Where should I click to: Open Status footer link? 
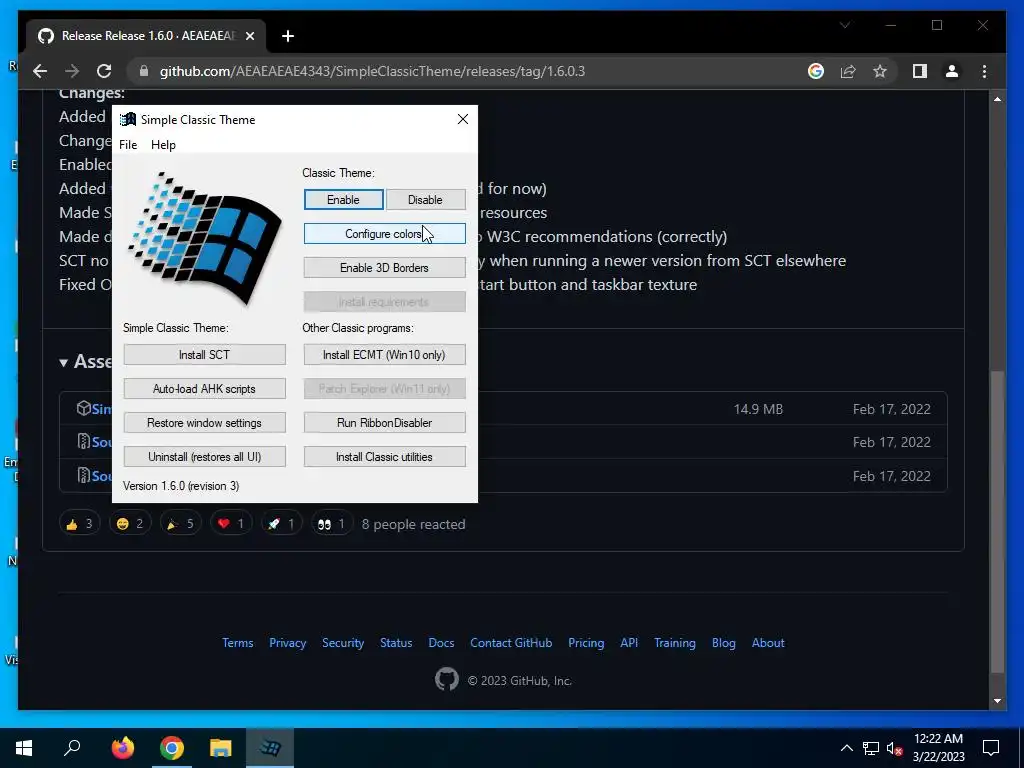point(396,643)
